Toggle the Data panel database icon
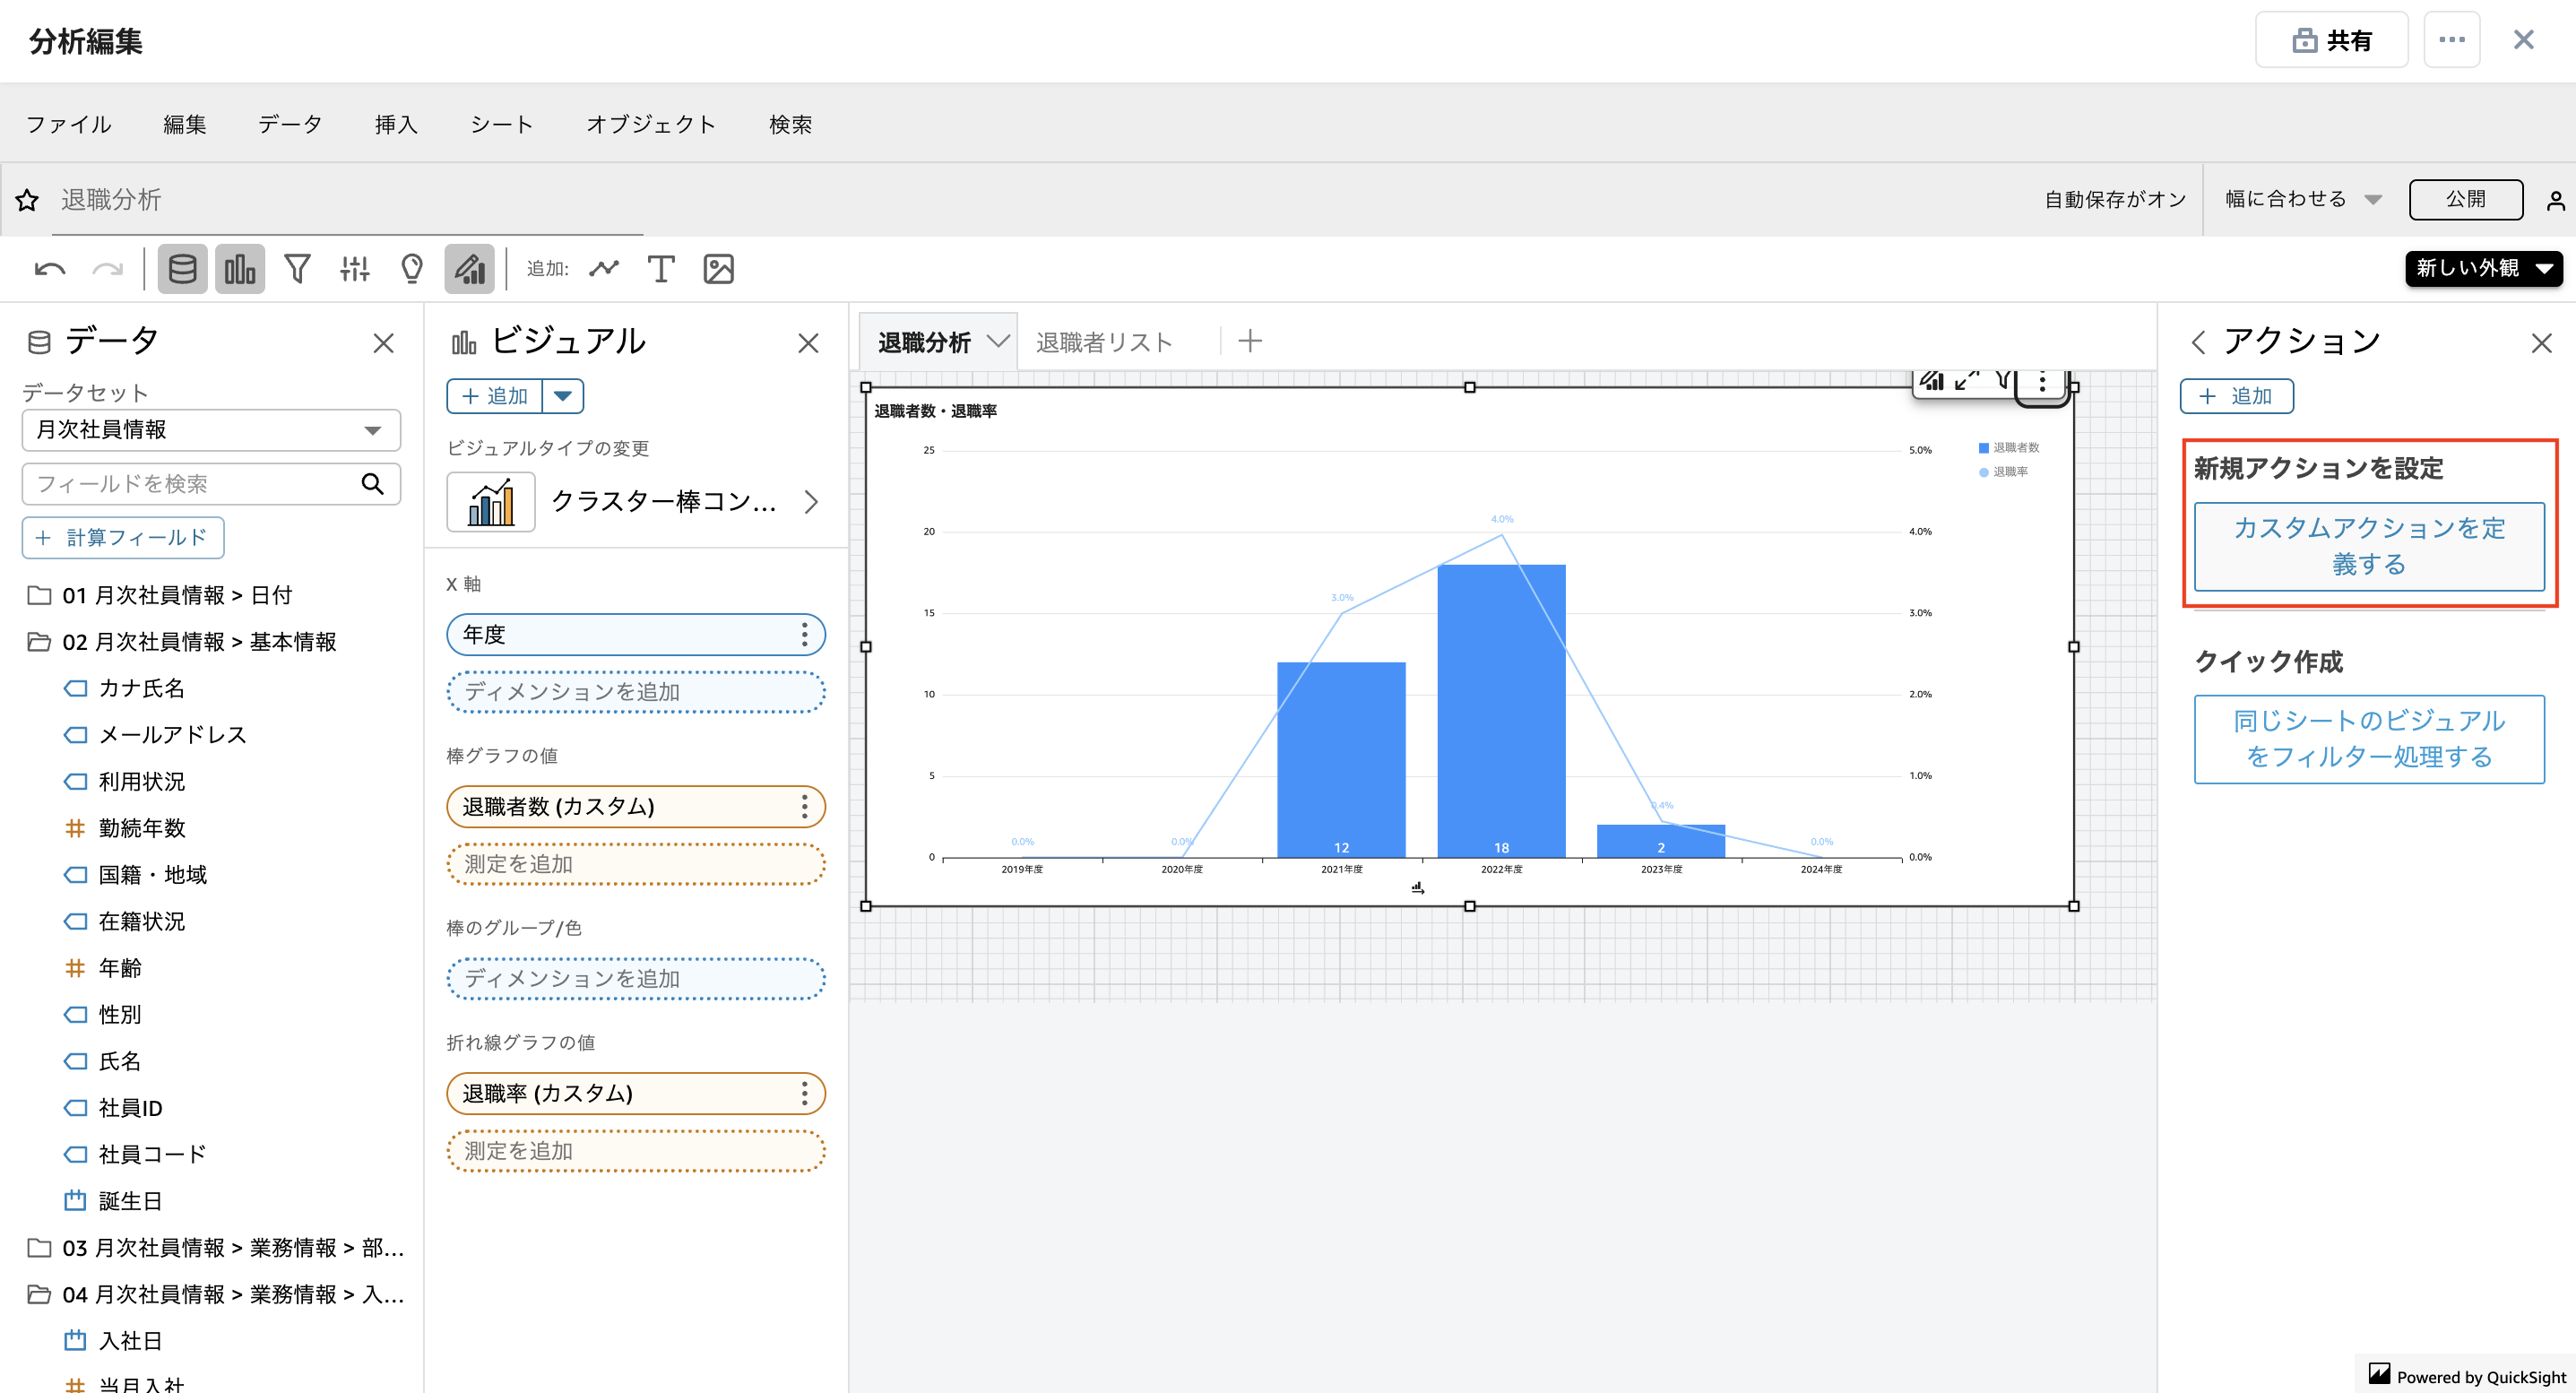 tap(182, 269)
